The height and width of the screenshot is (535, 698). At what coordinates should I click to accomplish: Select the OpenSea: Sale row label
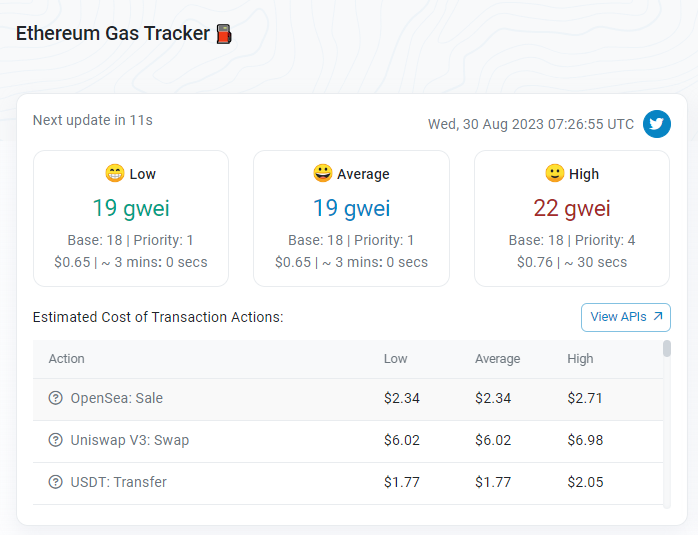117,398
